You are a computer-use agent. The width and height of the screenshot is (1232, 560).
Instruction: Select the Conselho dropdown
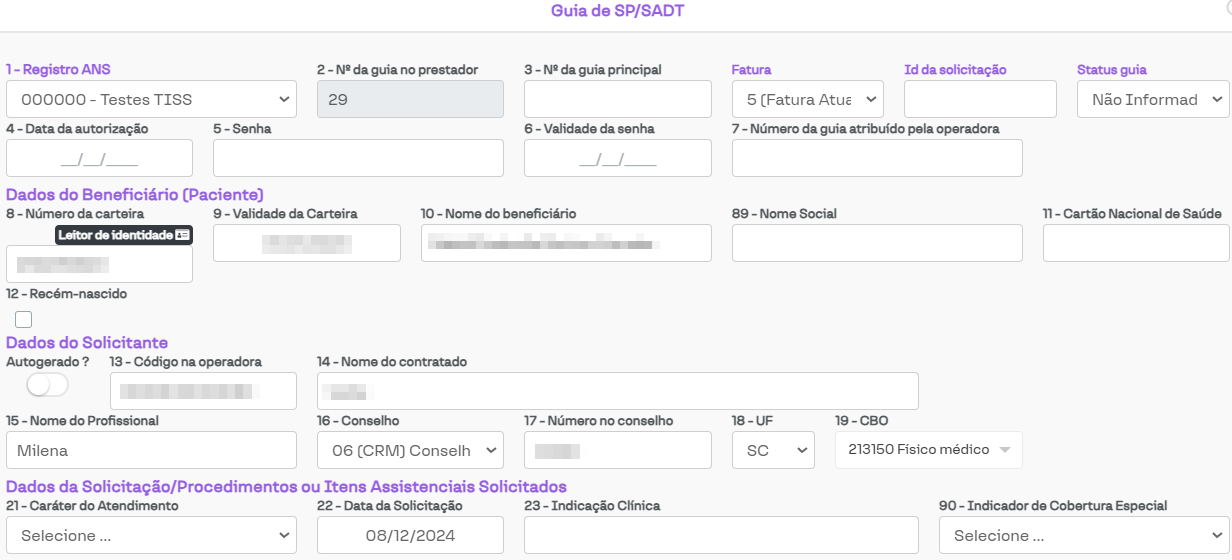410,451
